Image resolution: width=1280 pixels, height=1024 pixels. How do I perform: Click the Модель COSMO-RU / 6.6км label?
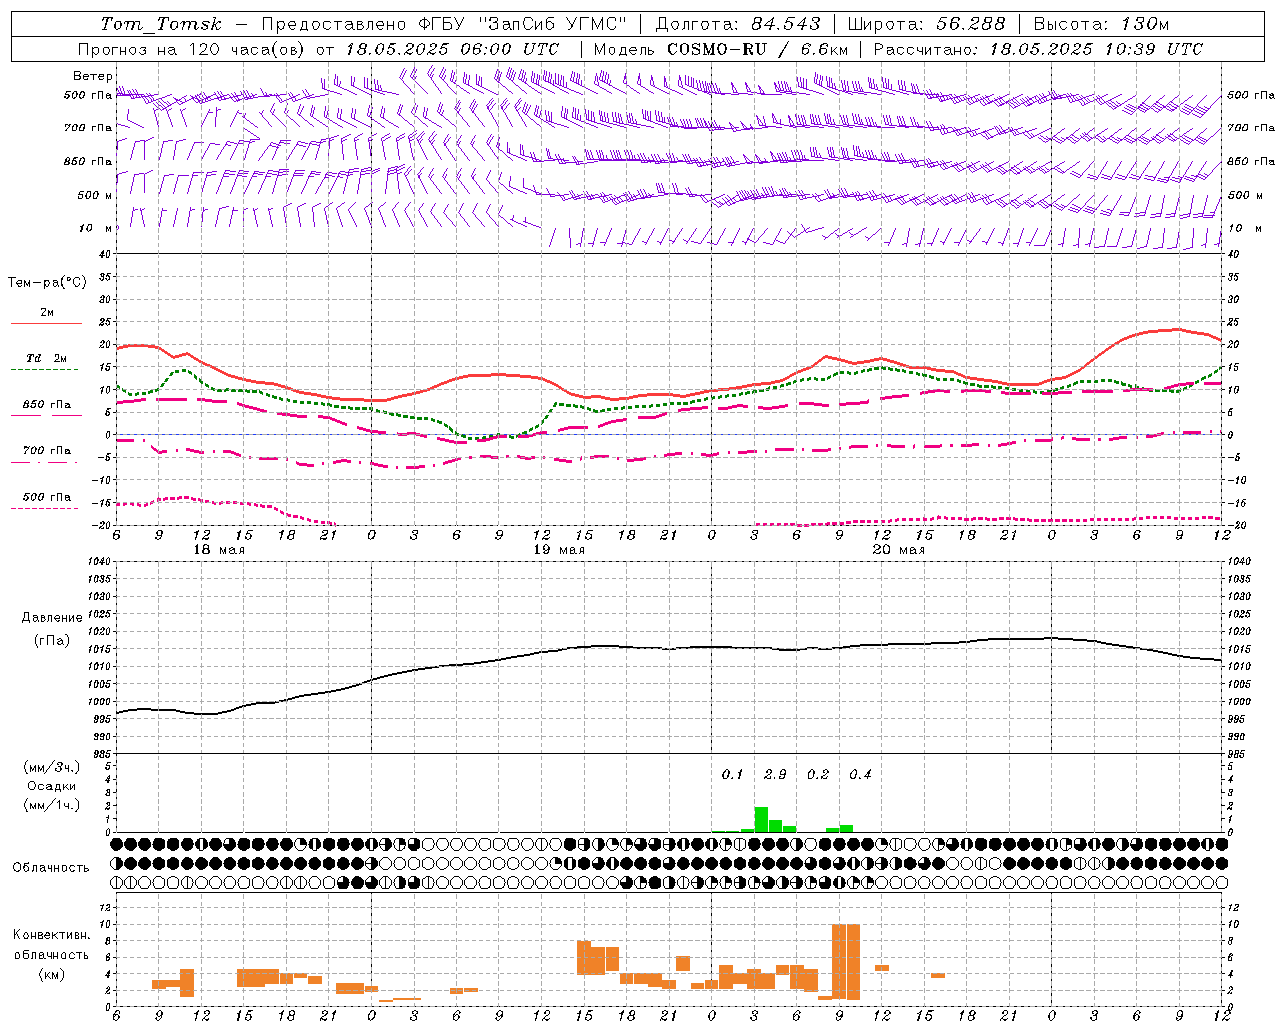721,49
